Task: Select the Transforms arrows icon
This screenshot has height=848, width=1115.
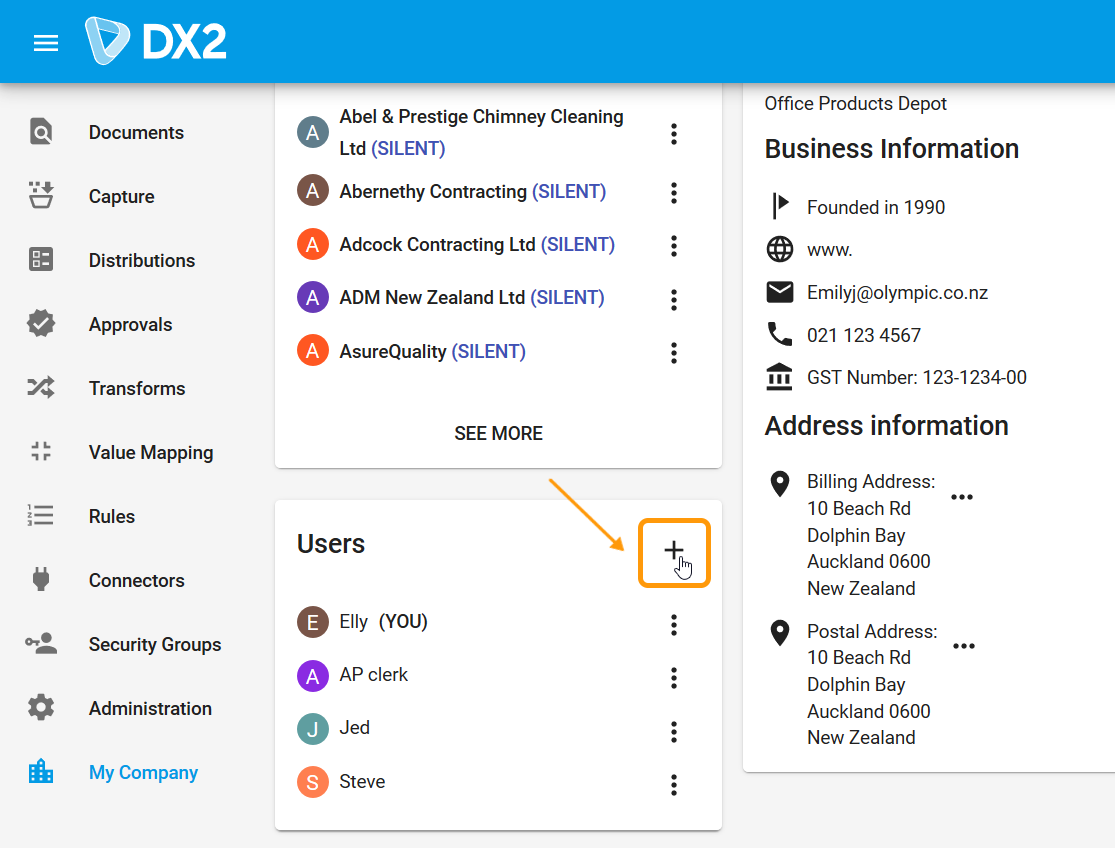Action: click(40, 387)
